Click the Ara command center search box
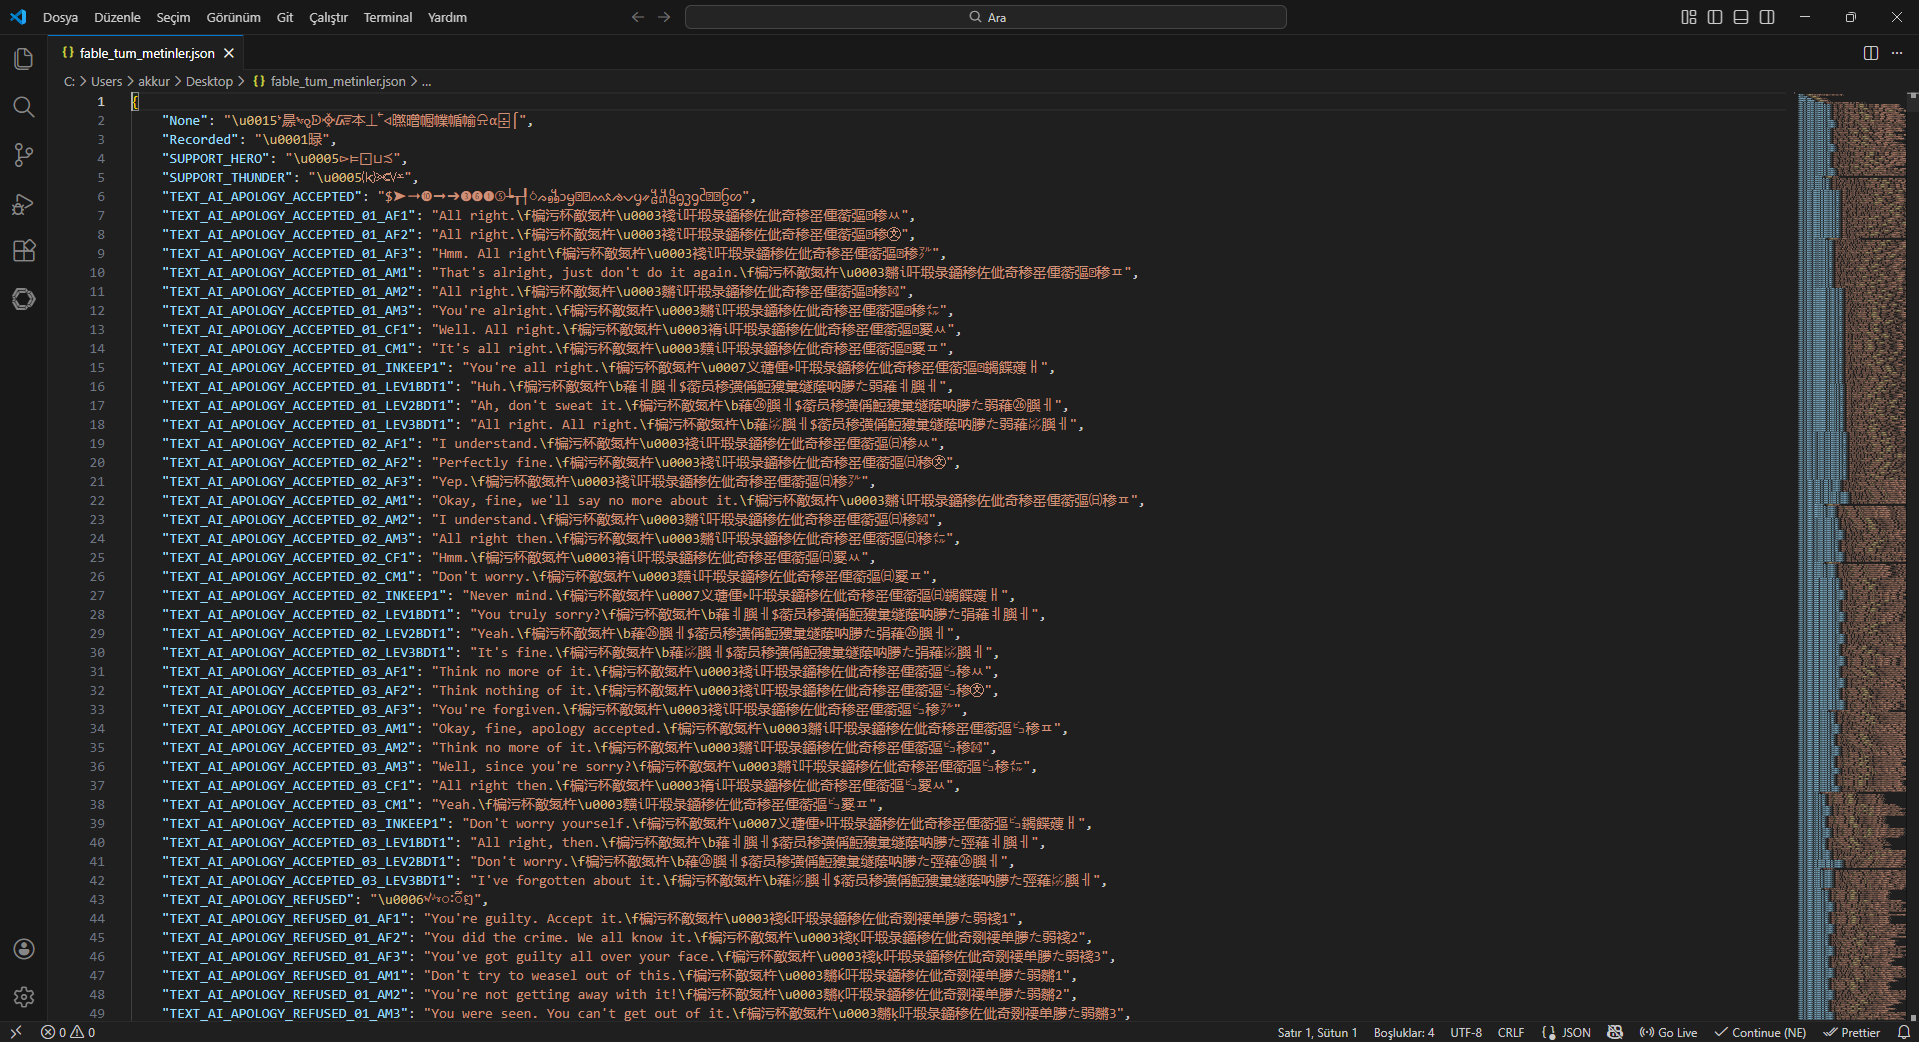 click(x=985, y=17)
